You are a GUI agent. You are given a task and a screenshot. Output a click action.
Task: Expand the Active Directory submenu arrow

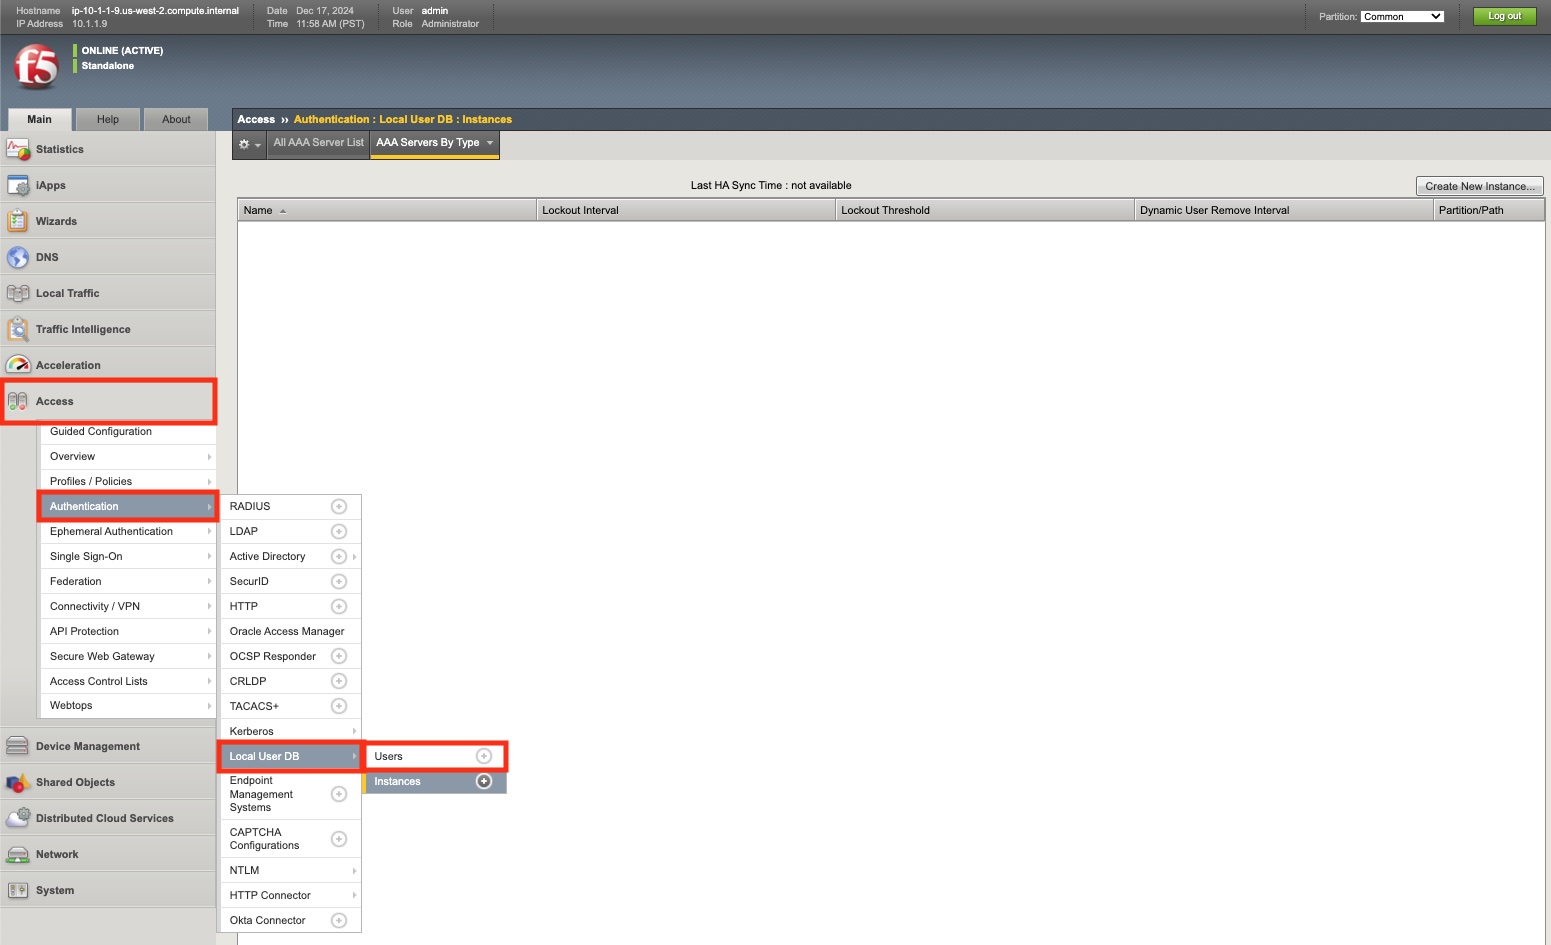(354, 556)
